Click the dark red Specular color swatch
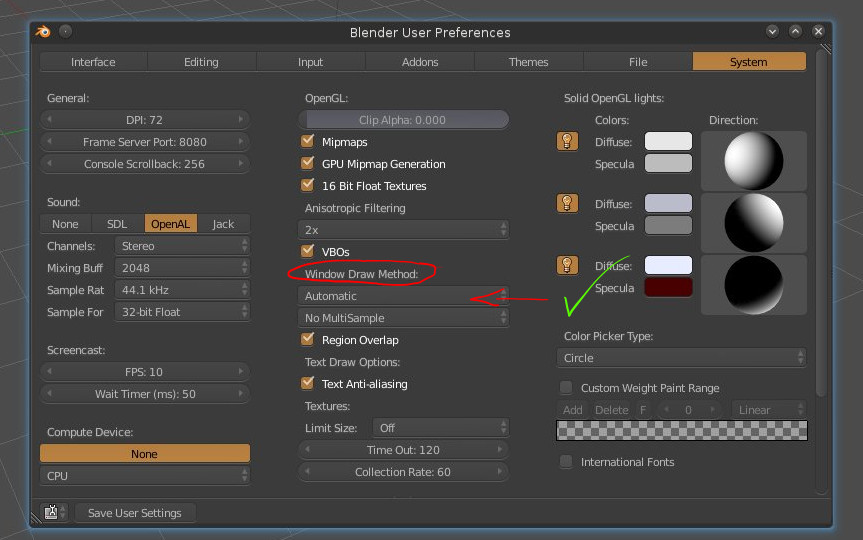Image resolution: width=863 pixels, height=540 pixels. pos(668,288)
